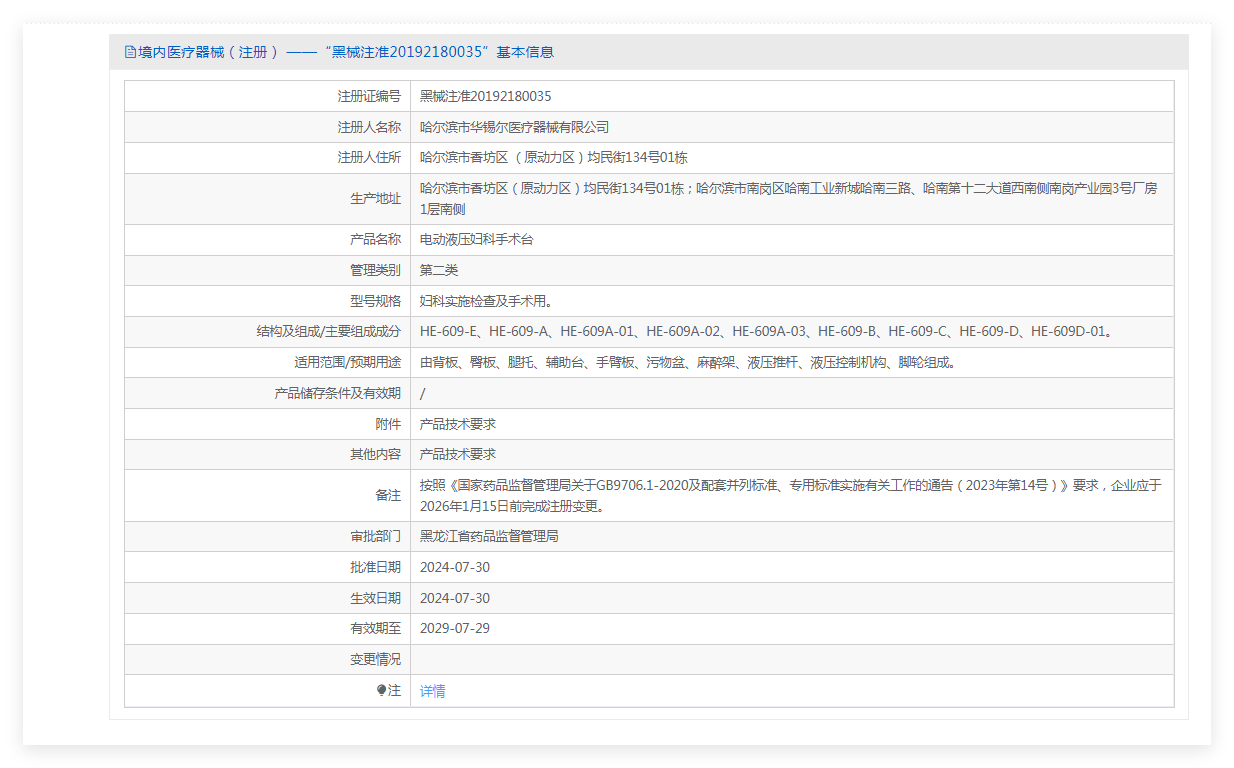Click the 生效日期 row label

pos(375,598)
